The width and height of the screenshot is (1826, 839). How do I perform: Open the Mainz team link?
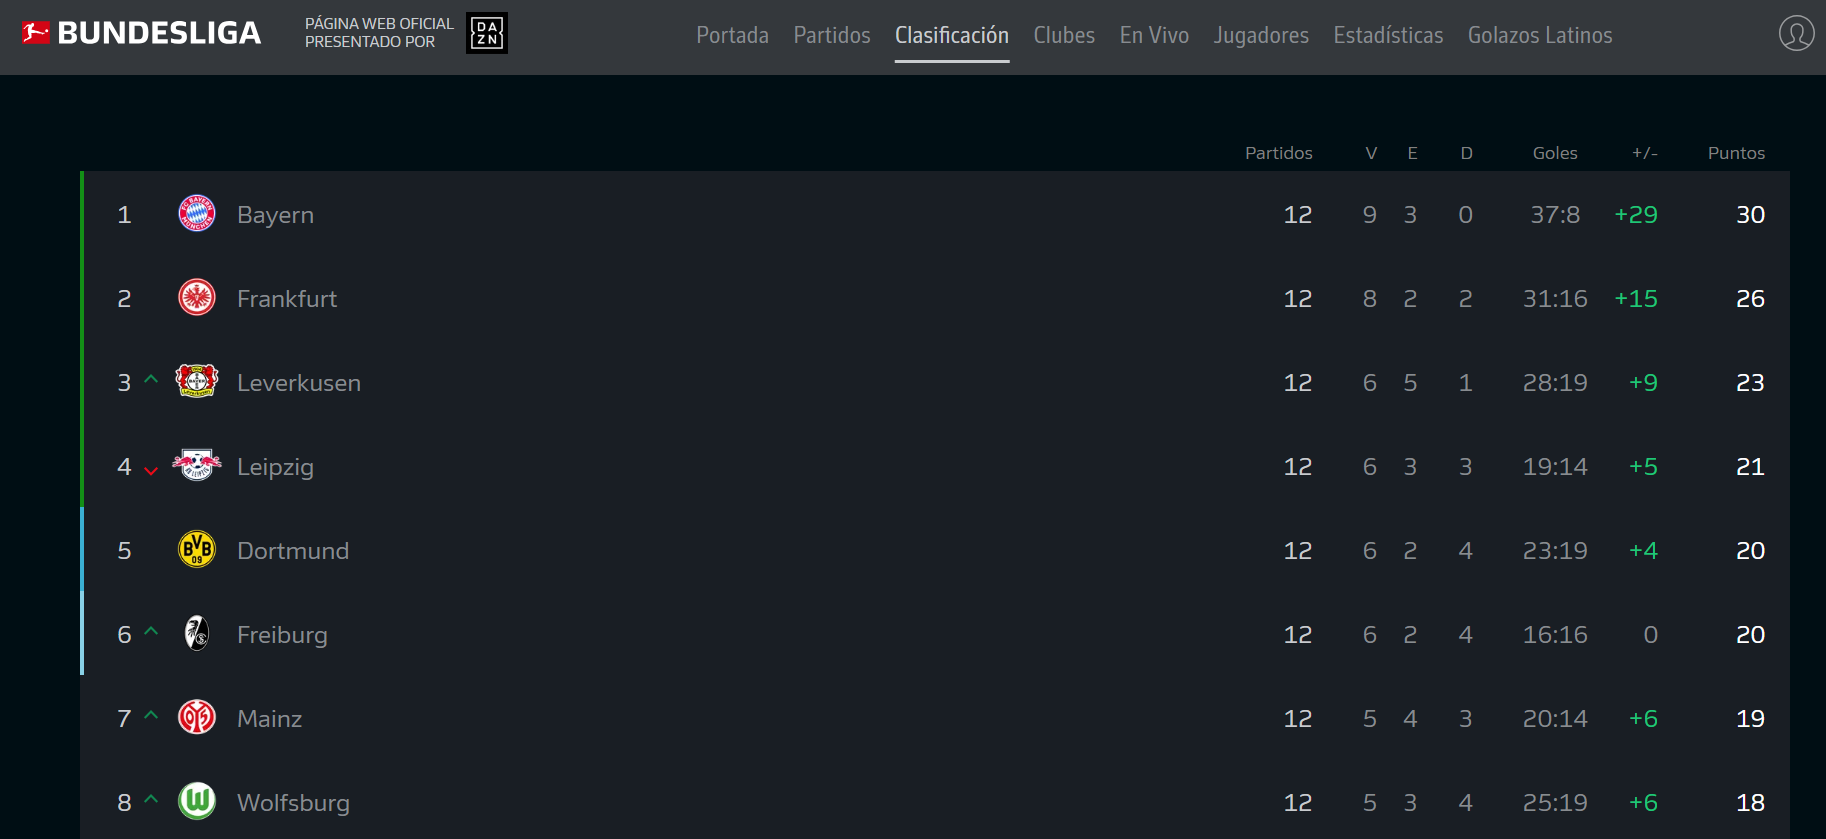(x=269, y=719)
